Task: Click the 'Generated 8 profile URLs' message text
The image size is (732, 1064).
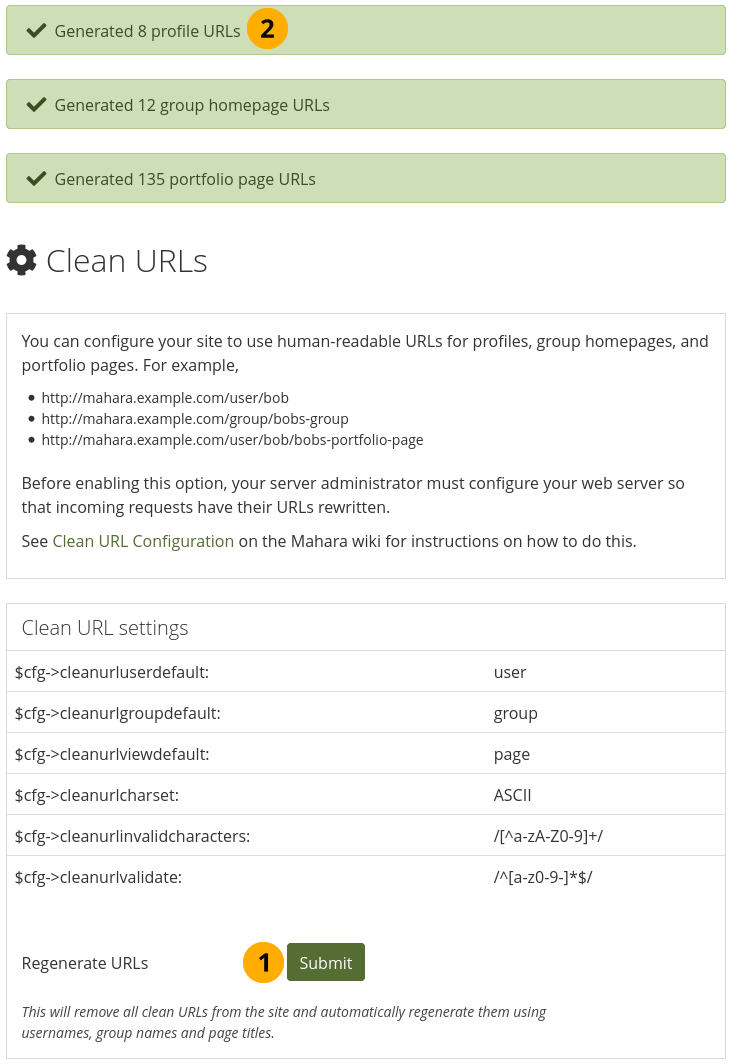Action: tap(147, 31)
